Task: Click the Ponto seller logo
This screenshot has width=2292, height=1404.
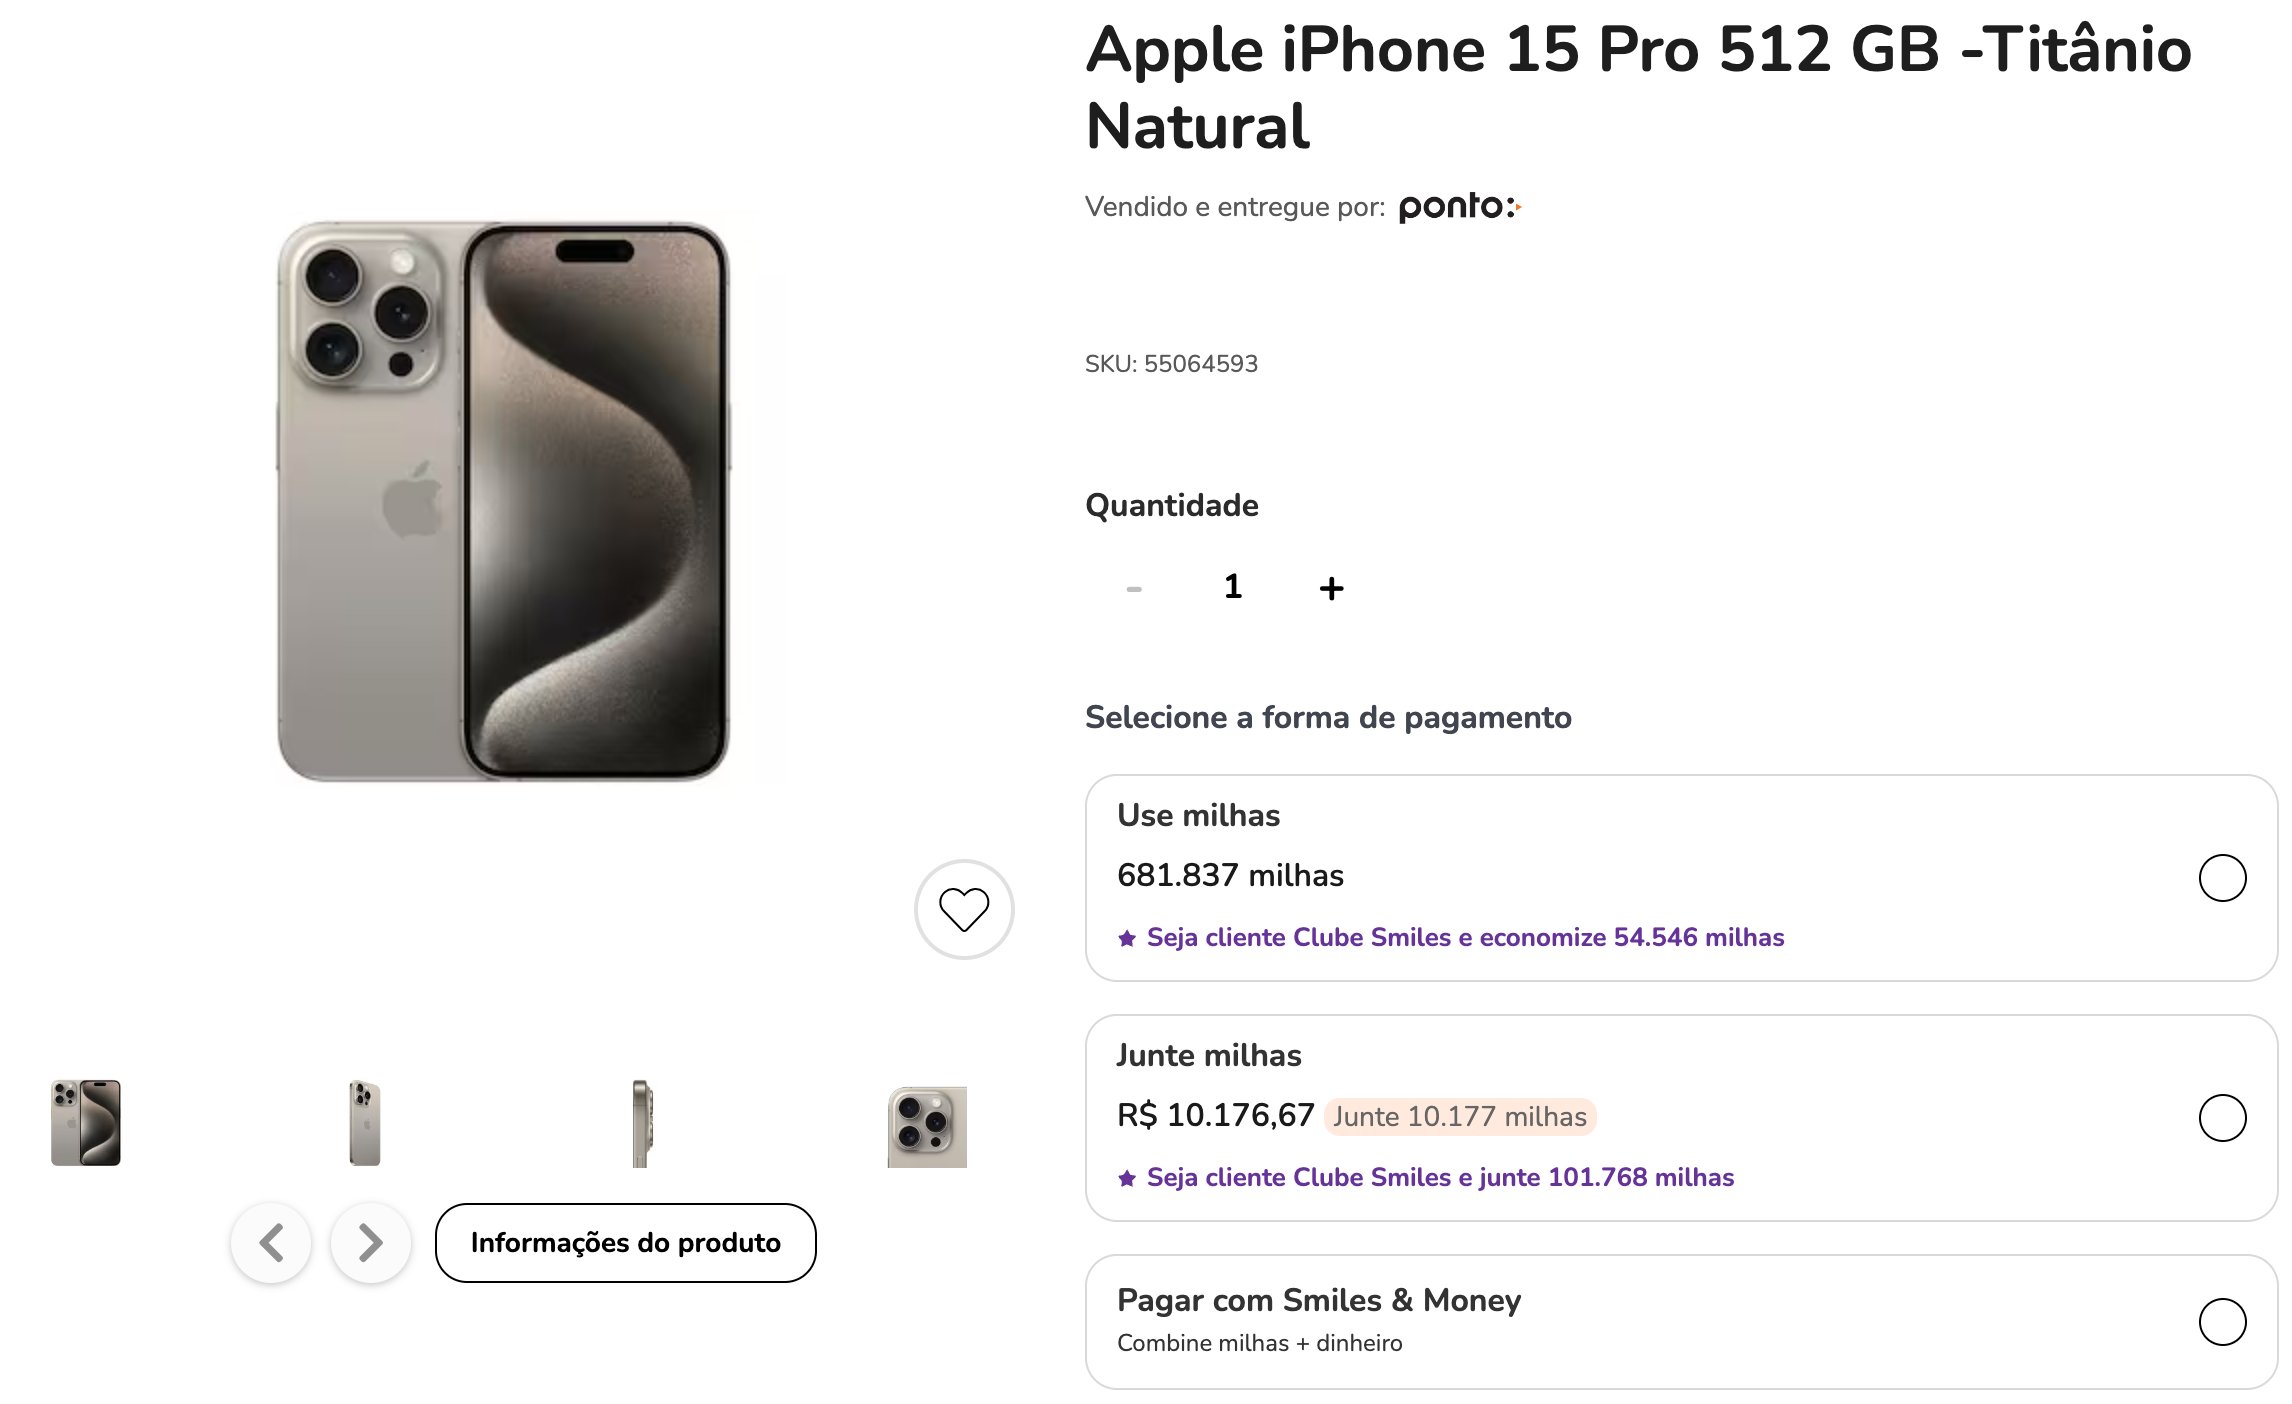Action: (x=1459, y=207)
